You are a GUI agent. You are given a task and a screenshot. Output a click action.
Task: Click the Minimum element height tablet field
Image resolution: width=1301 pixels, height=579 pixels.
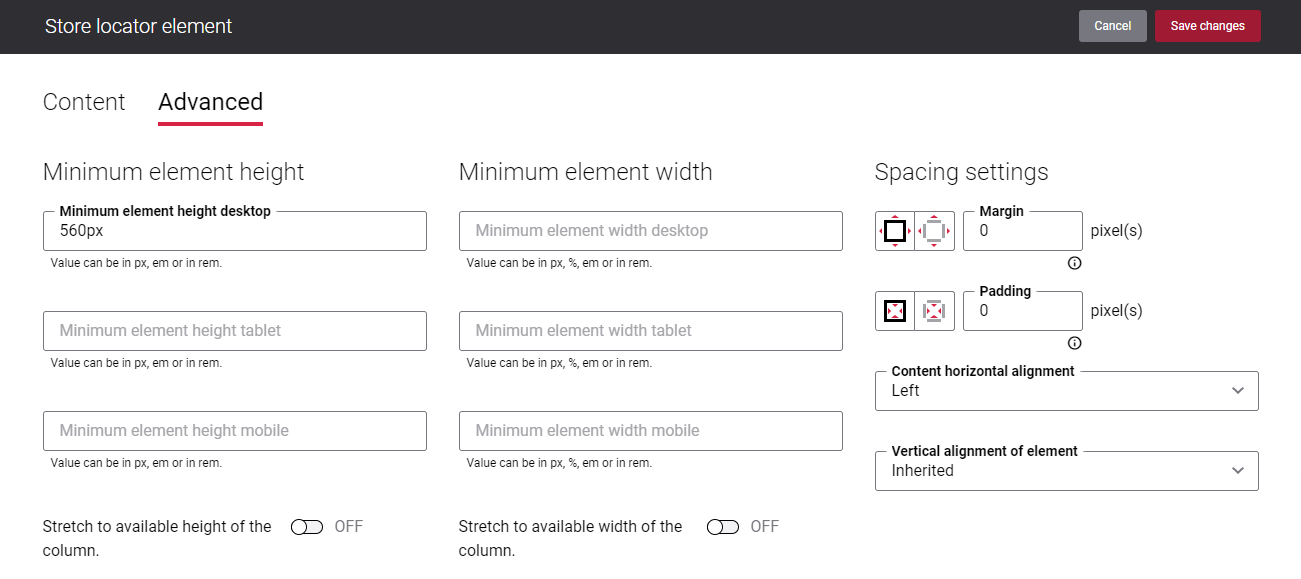coord(235,331)
